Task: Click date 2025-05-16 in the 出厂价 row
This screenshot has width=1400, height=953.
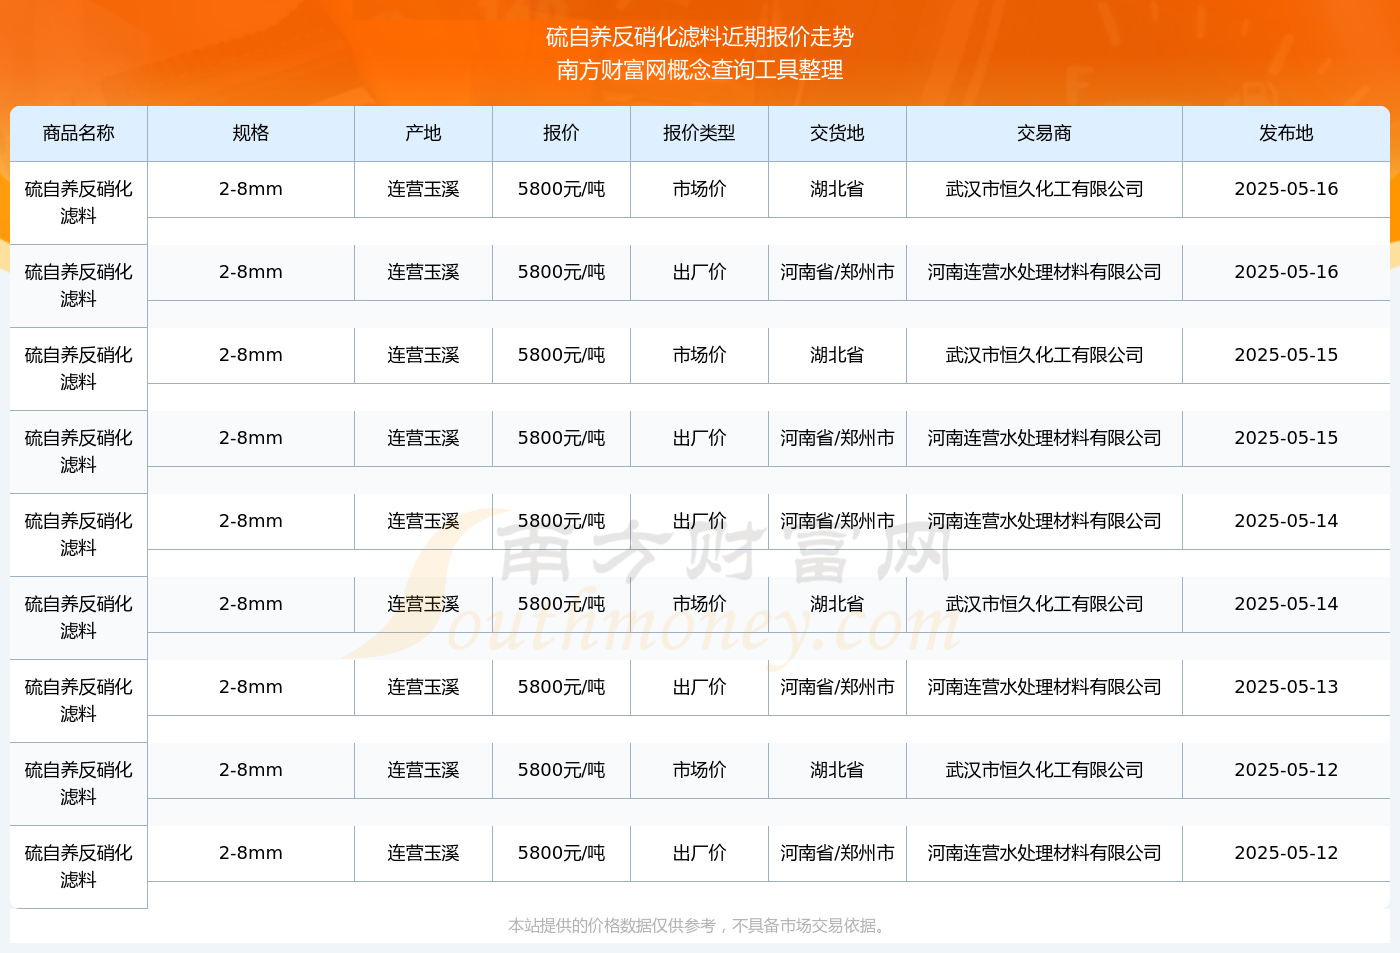Action: [x=1286, y=272]
